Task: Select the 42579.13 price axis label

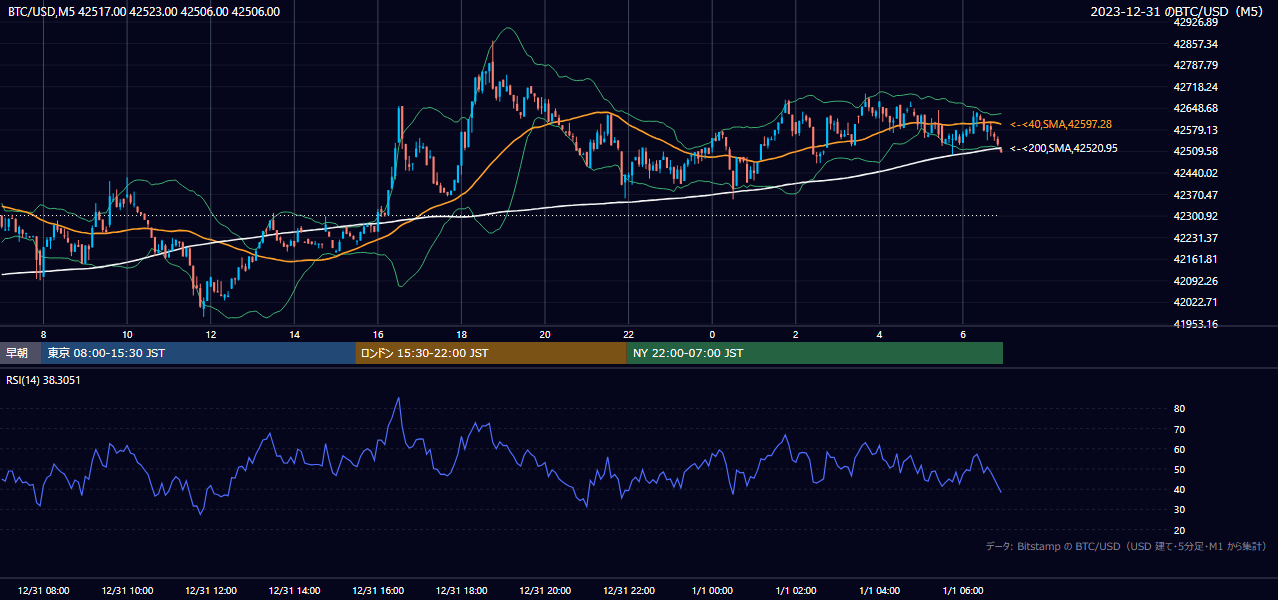Action: point(1196,130)
